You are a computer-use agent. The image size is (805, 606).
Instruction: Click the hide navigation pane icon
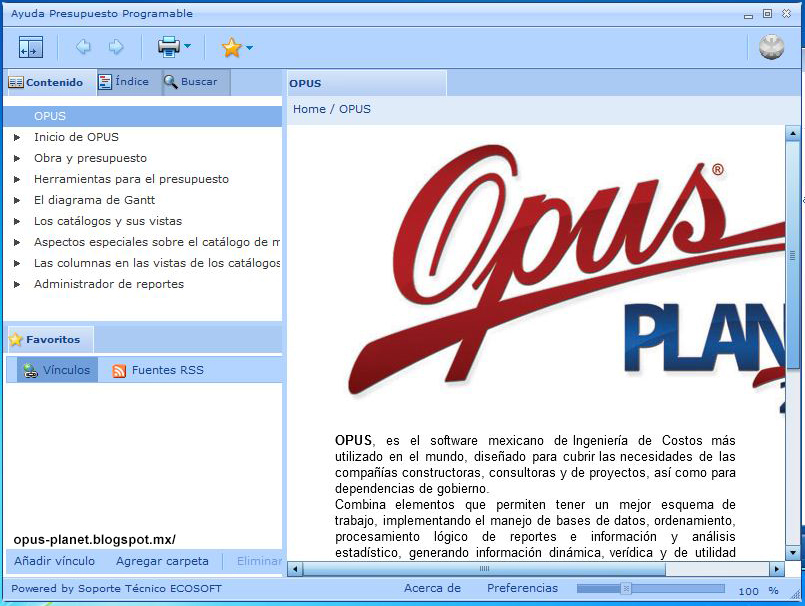tap(30, 47)
